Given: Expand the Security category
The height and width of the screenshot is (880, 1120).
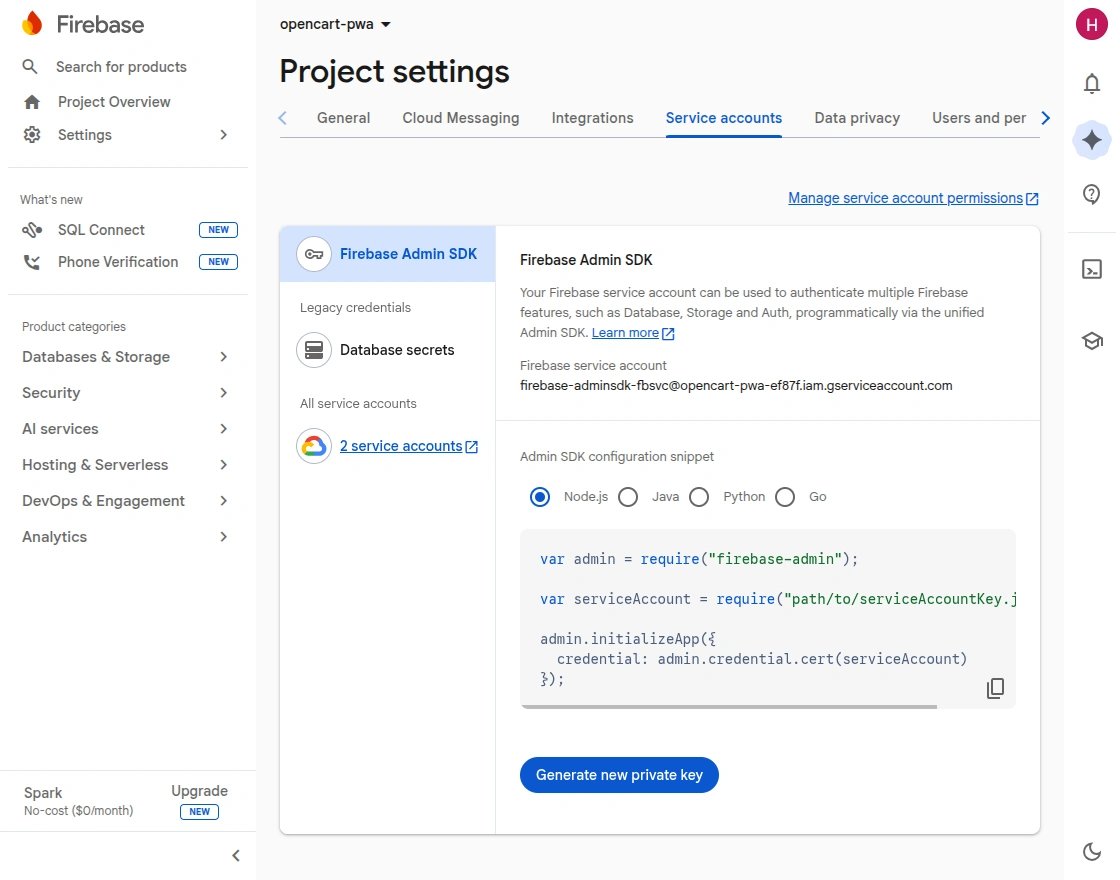Looking at the screenshot, I should (125, 393).
